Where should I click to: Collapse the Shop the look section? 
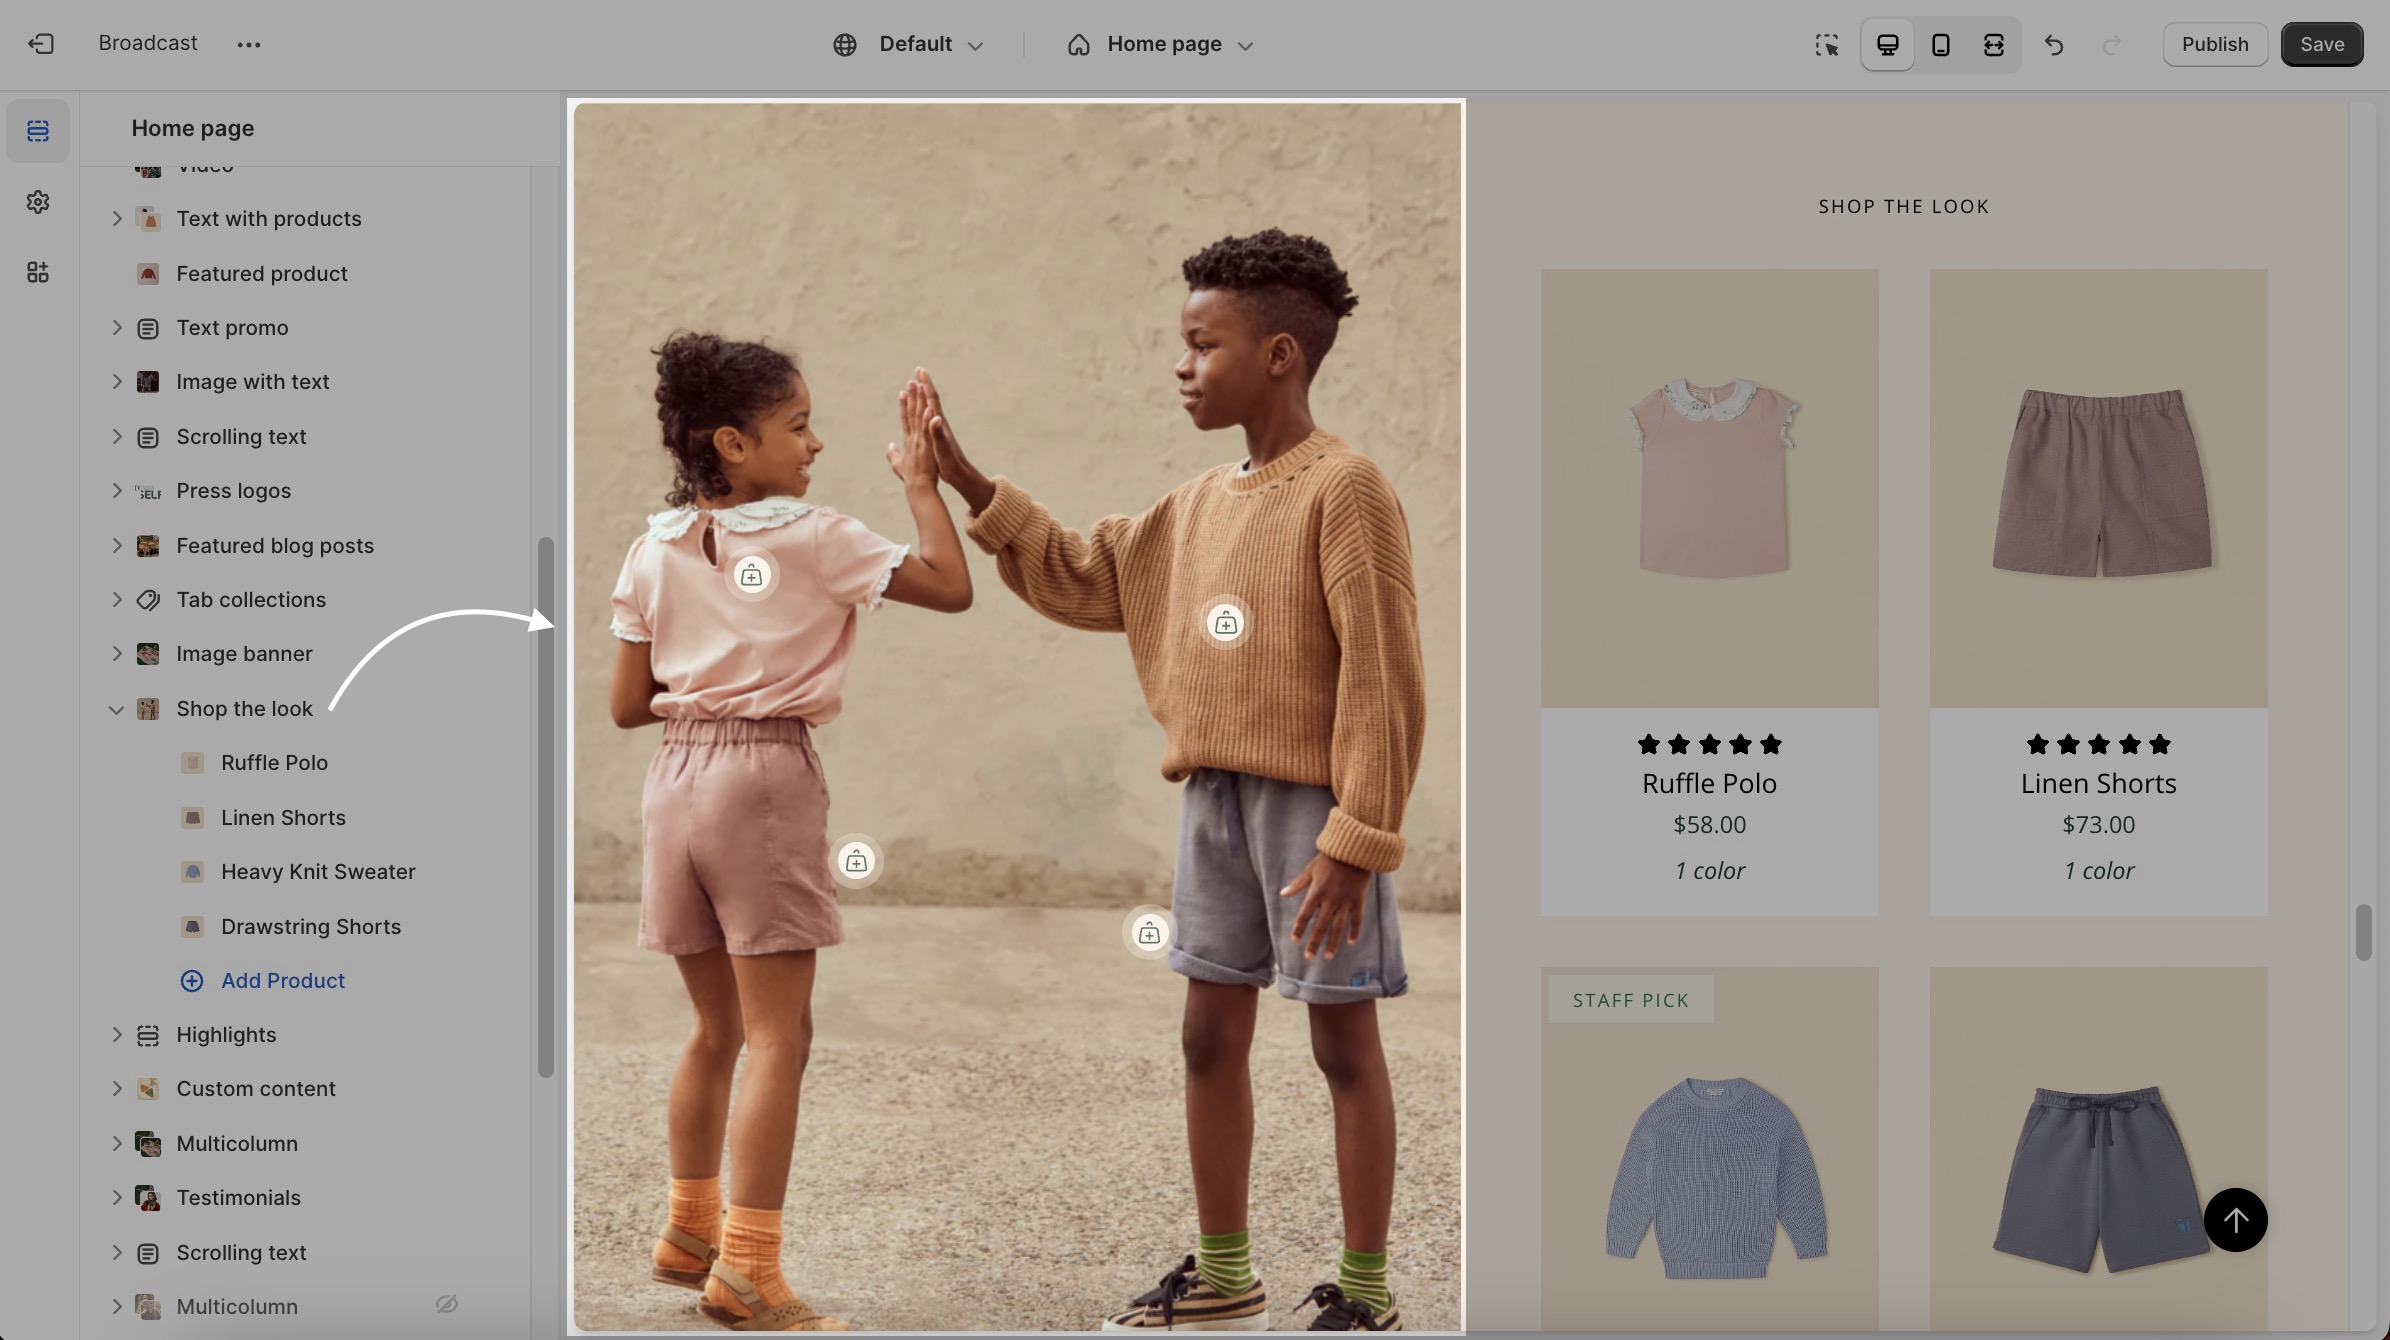(x=116, y=709)
